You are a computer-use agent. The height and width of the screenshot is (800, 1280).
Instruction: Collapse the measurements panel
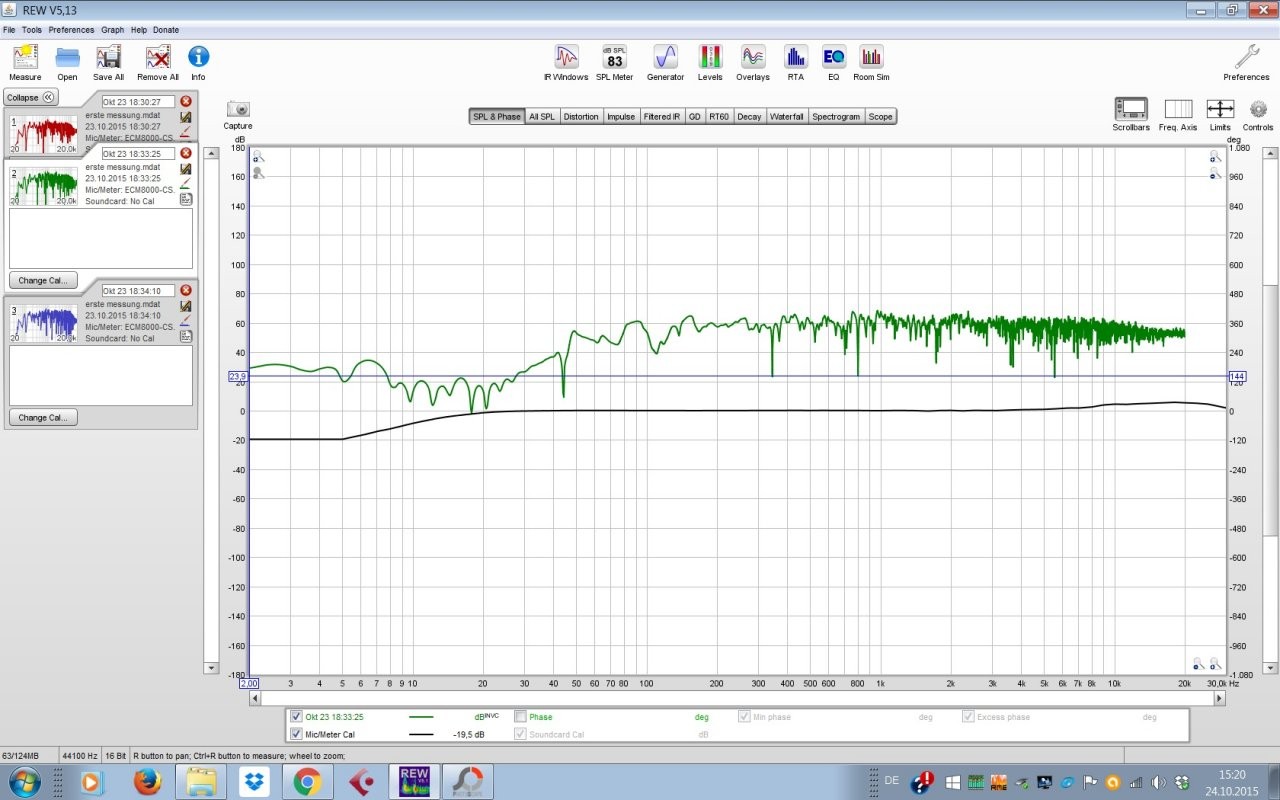pos(31,97)
